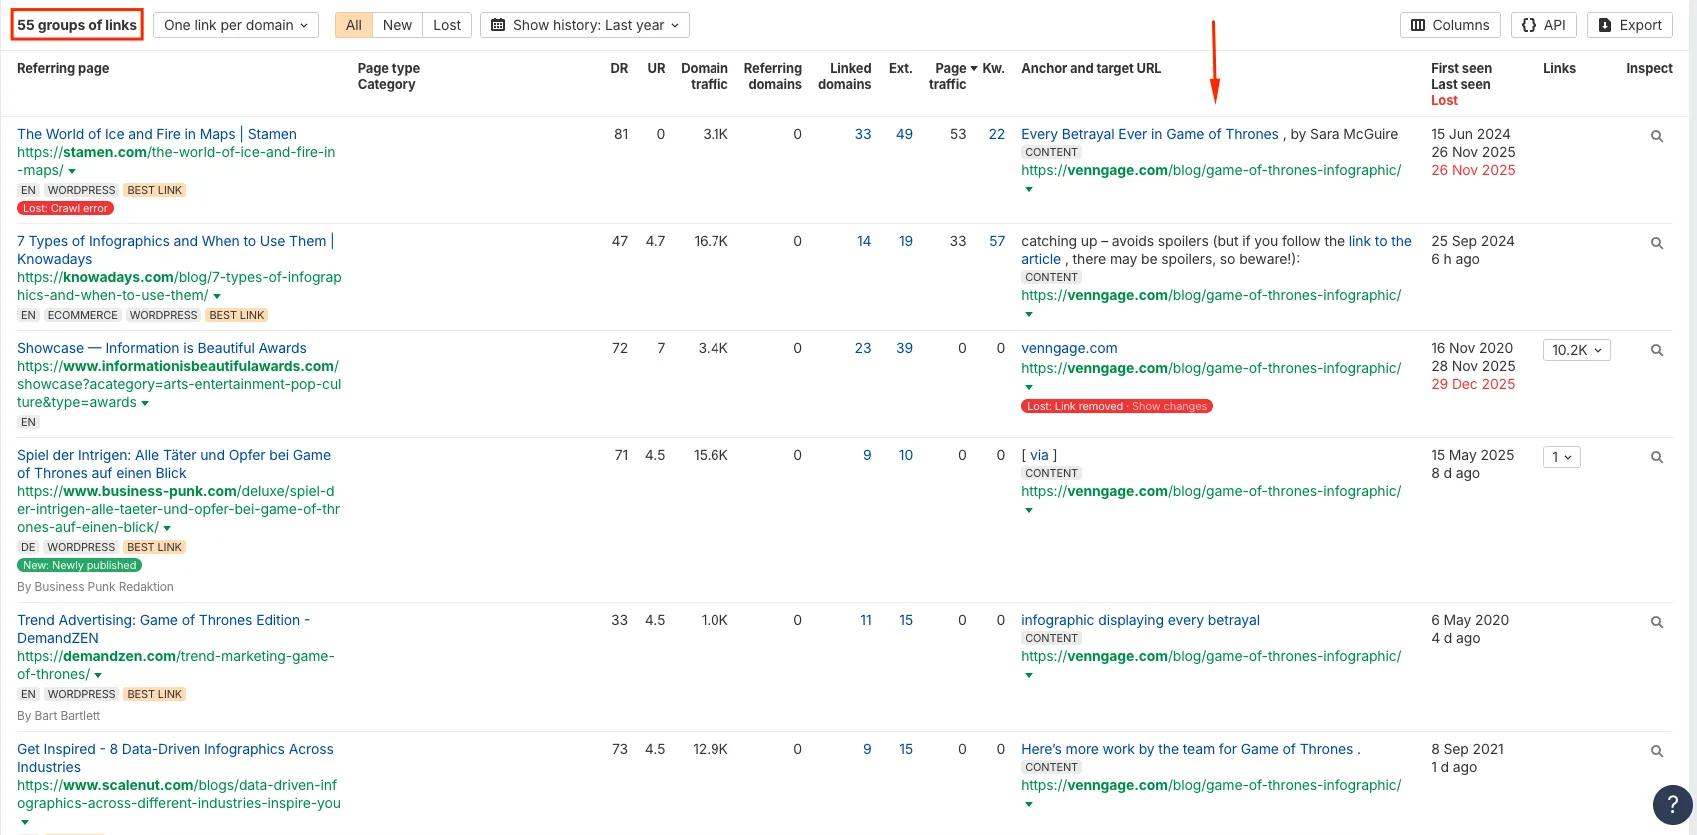The width and height of the screenshot is (1697, 835).
Task: Switch to the Lost links tab
Action: [447, 25]
